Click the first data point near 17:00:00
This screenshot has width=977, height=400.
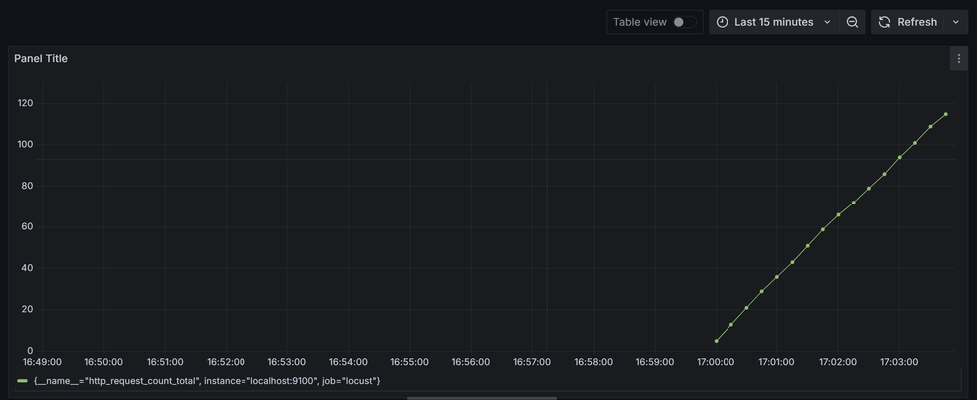tap(716, 341)
